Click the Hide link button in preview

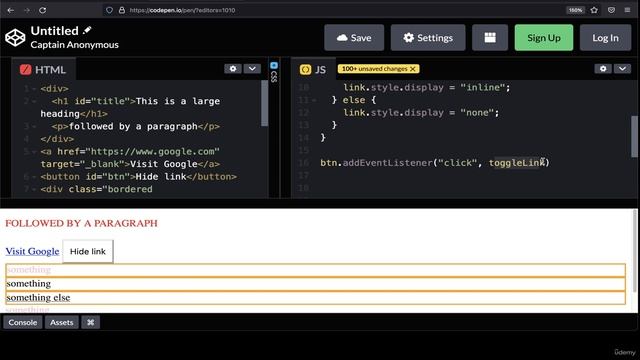tap(88, 251)
